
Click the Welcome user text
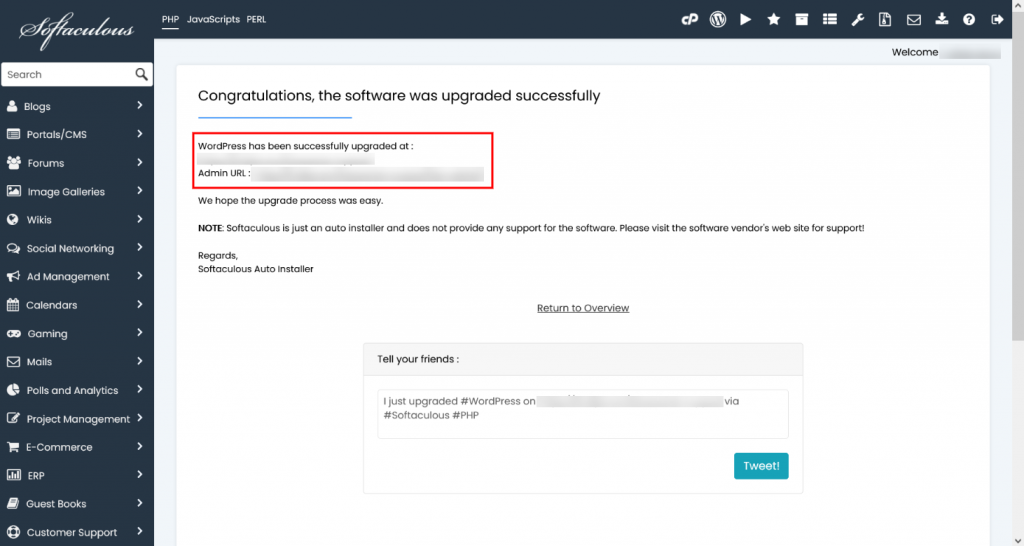[x=946, y=52]
